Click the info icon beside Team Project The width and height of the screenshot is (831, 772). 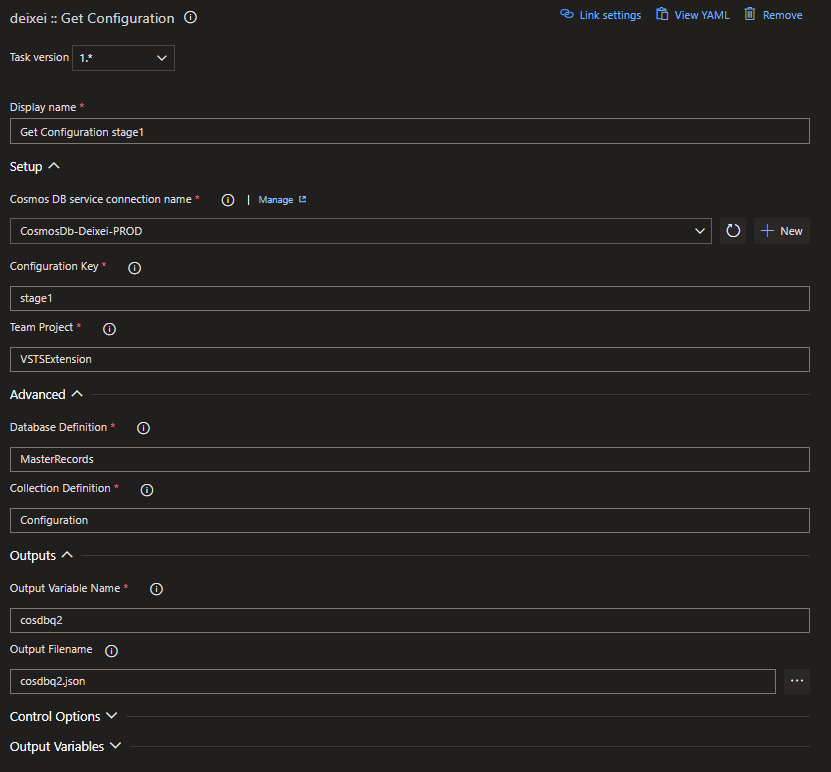[x=109, y=329]
